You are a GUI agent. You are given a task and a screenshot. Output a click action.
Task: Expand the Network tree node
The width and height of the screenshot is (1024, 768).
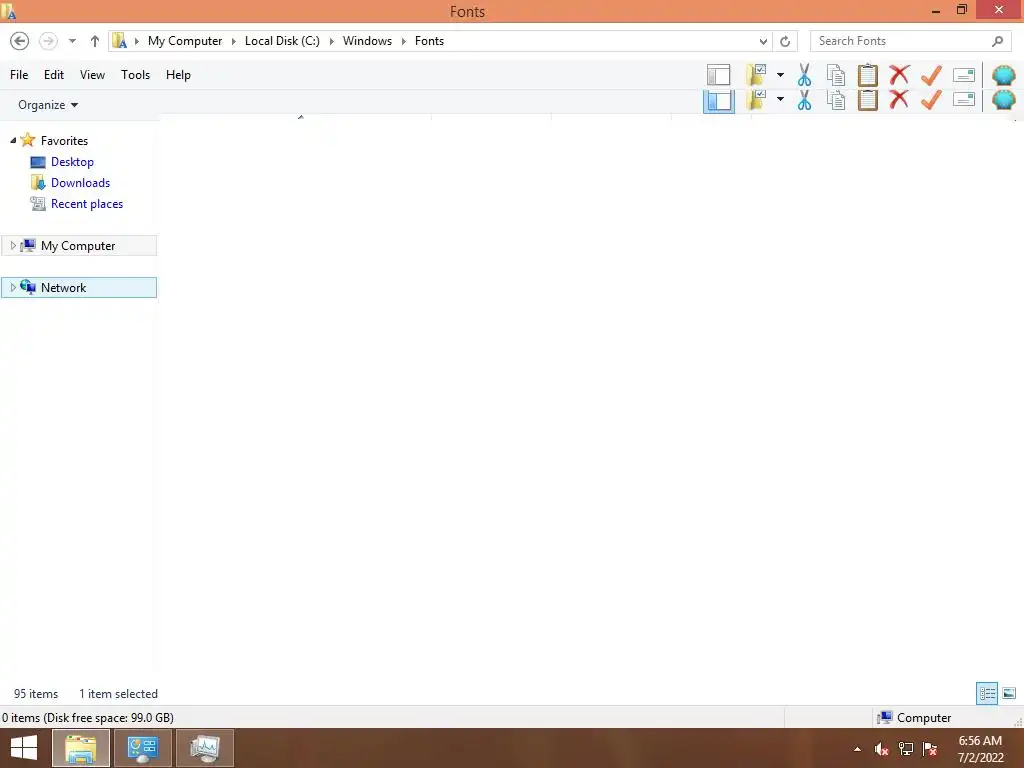[x=13, y=287]
